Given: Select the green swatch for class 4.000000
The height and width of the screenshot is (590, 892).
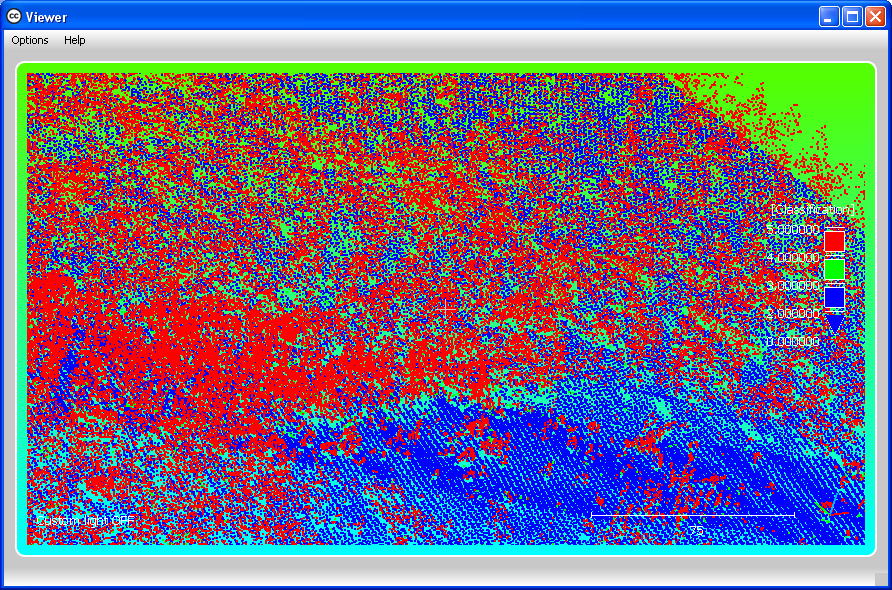Looking at the screenshot, I should [x=834, y=268].
